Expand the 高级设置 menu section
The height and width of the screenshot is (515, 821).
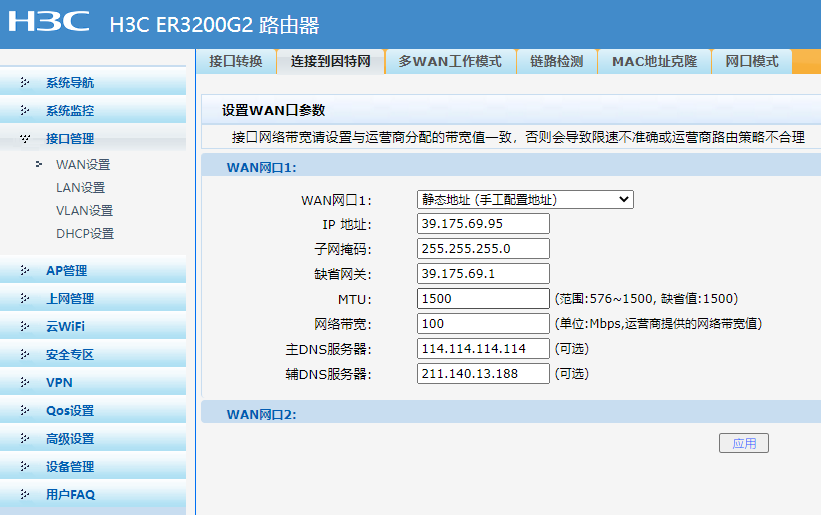pos(93,438)
